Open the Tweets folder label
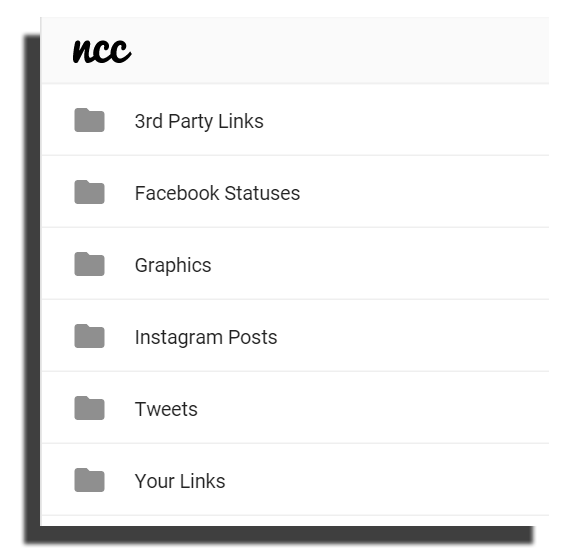This screenshot has width=568, height=550. coord(166,409)
